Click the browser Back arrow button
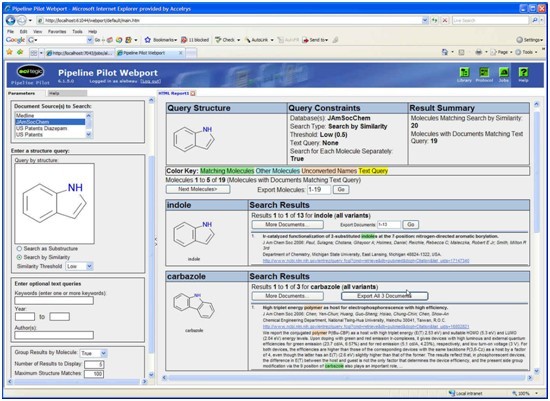 pos(11,20)
